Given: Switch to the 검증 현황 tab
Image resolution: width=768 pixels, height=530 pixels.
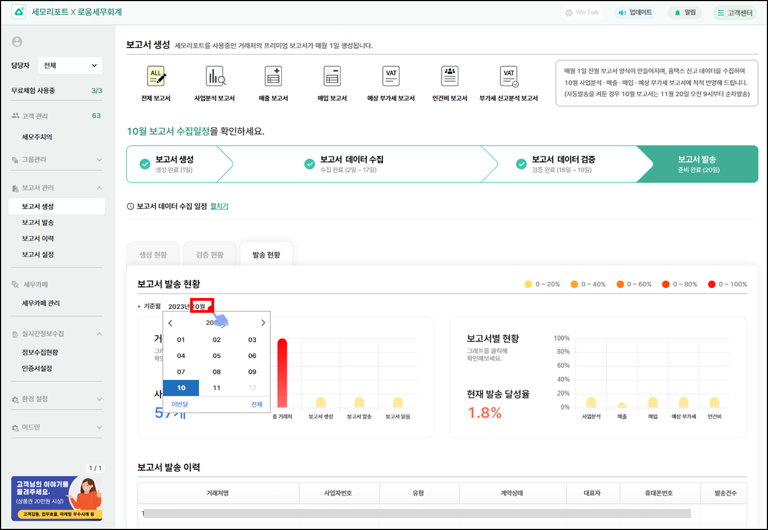Looking at the screenshot, I should (210, 255).
